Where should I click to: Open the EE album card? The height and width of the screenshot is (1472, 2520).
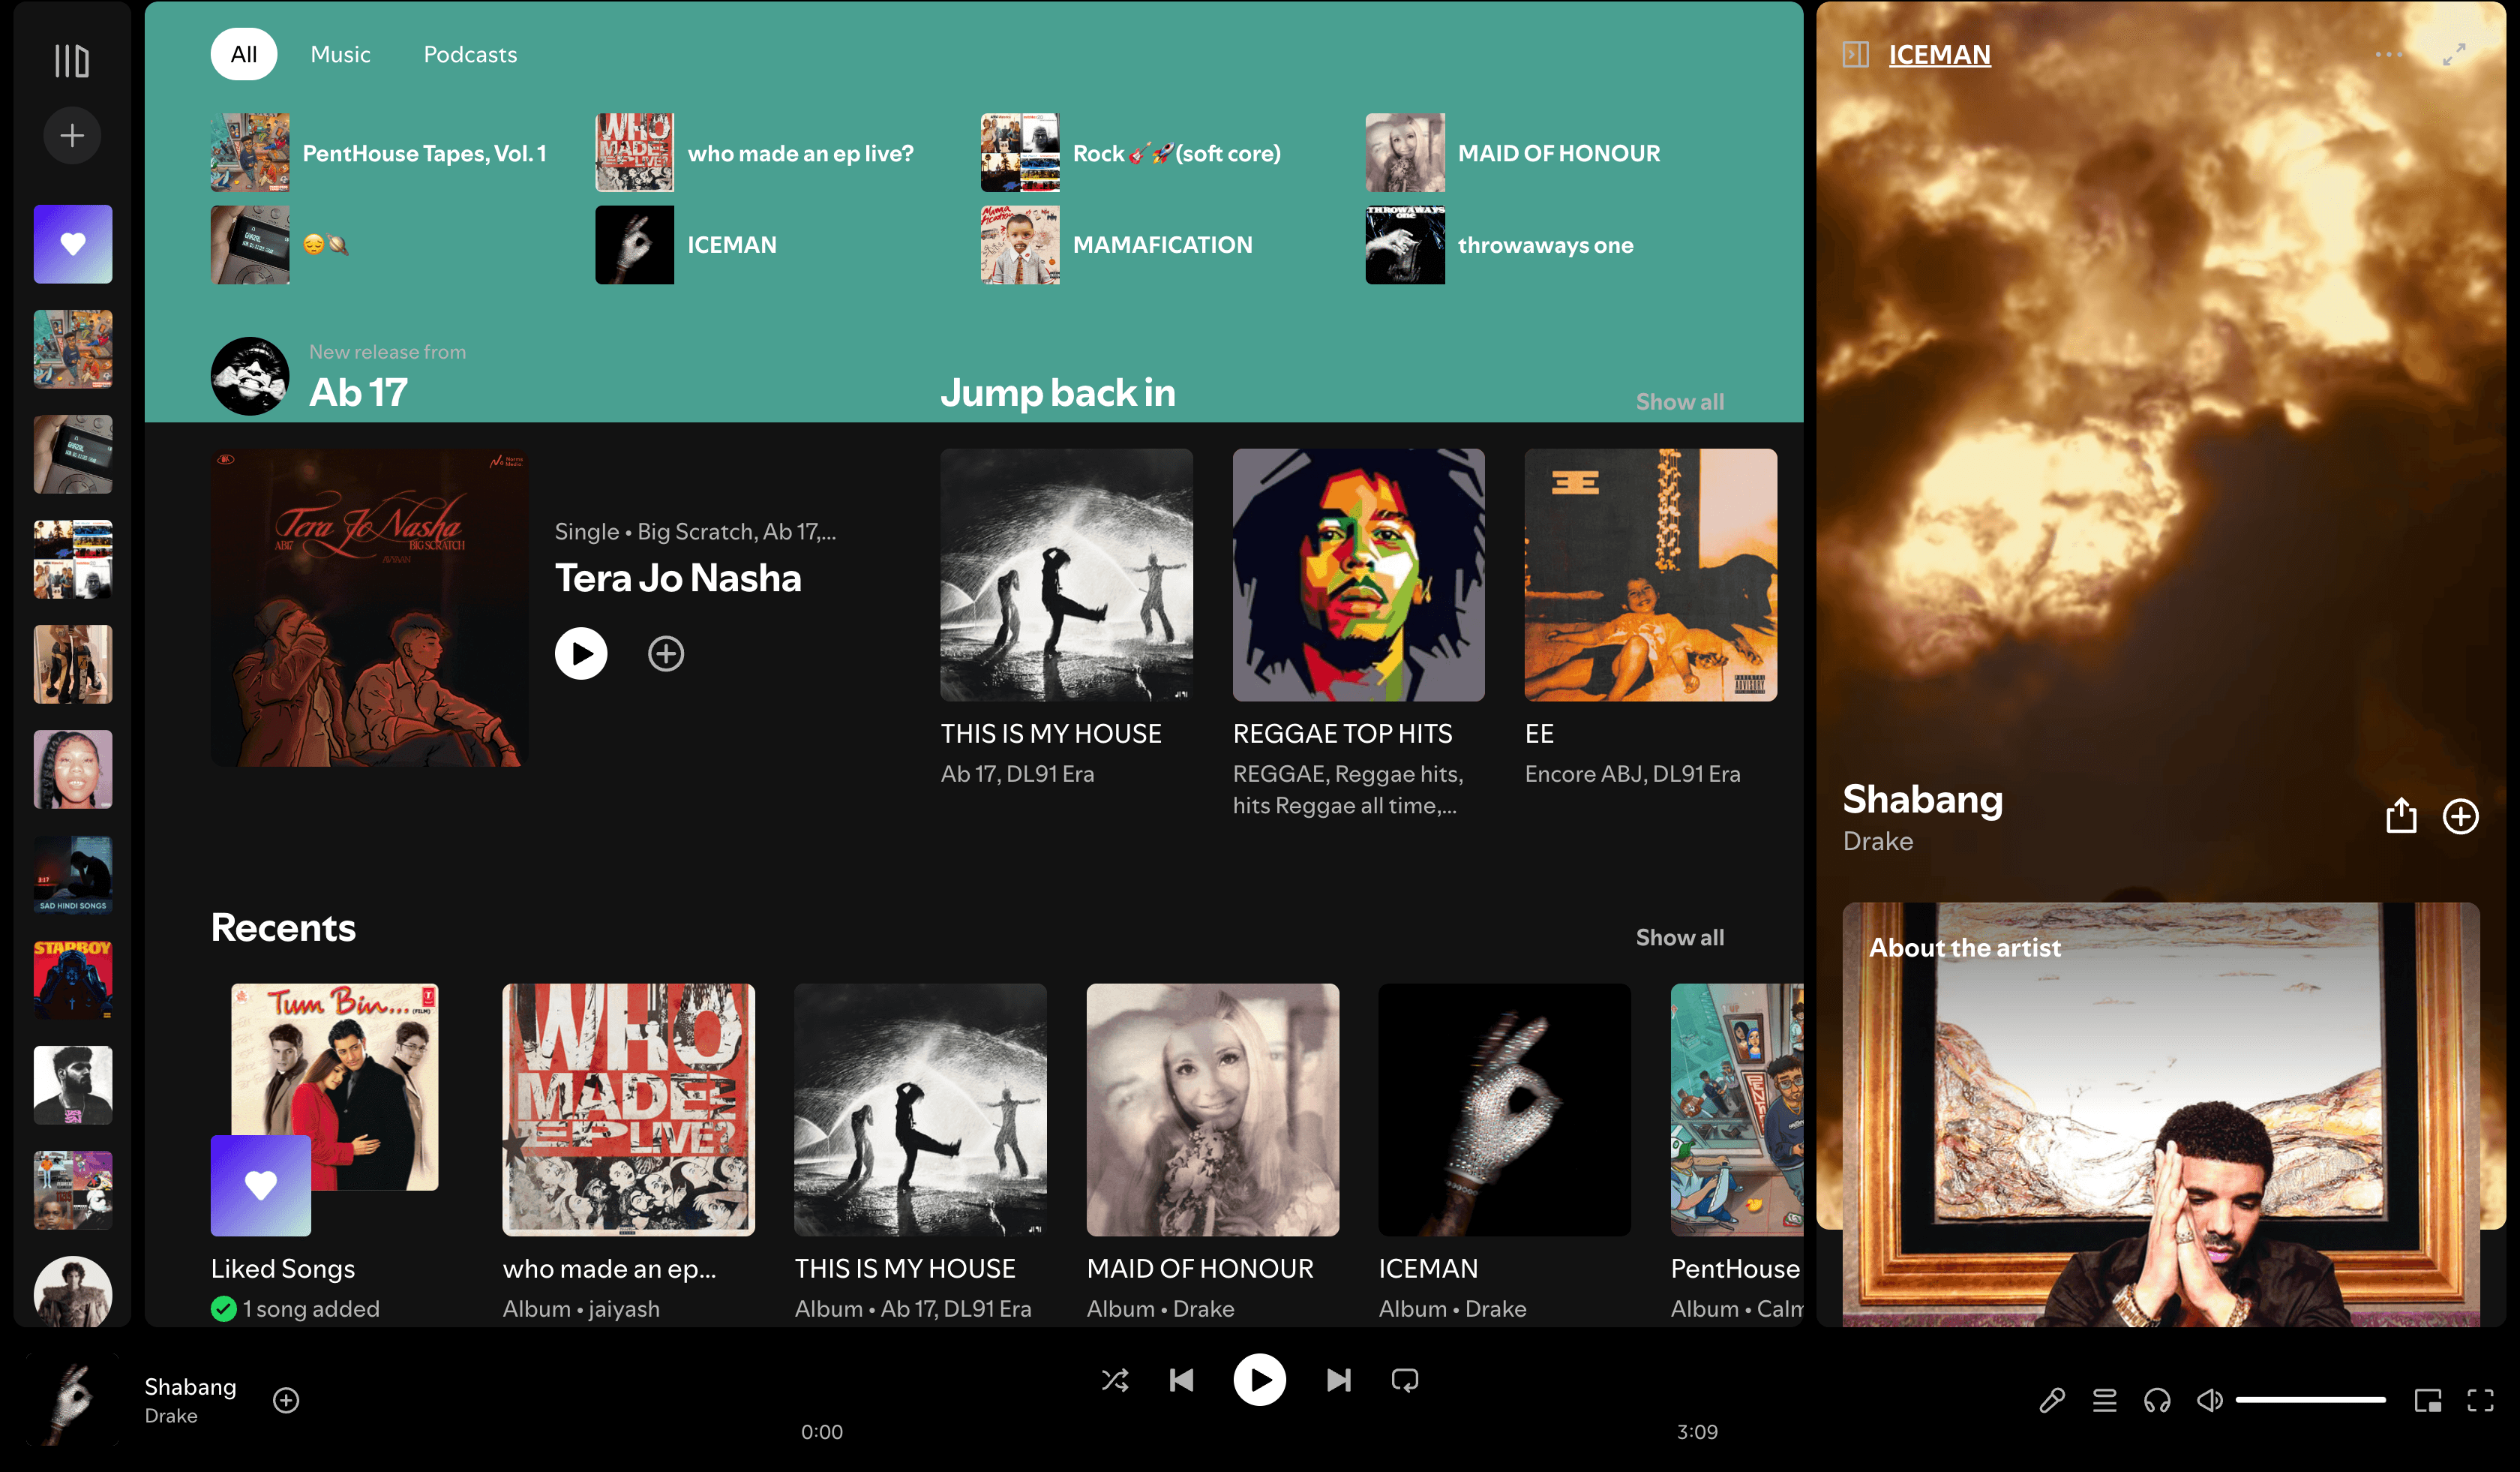pyautogui.click(x=1650, y=620)
